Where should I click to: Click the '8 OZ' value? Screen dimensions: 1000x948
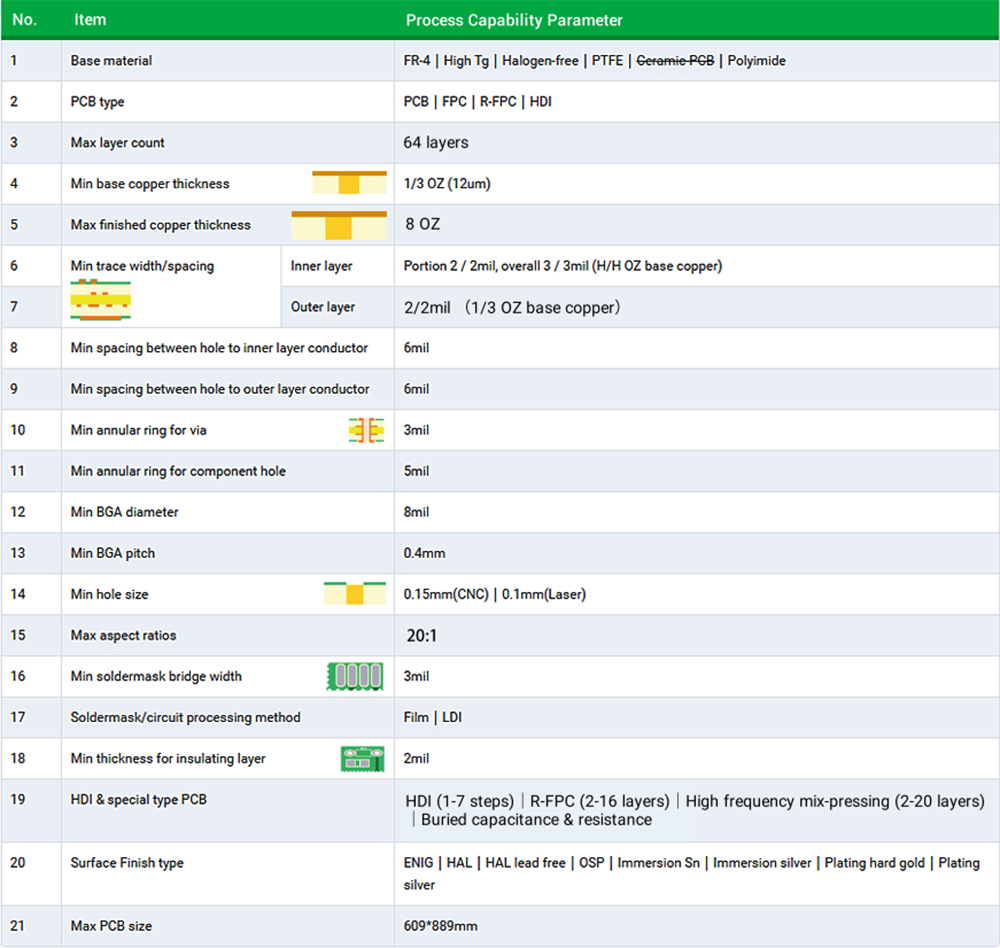pyautogui.click(x=422, y=224)
